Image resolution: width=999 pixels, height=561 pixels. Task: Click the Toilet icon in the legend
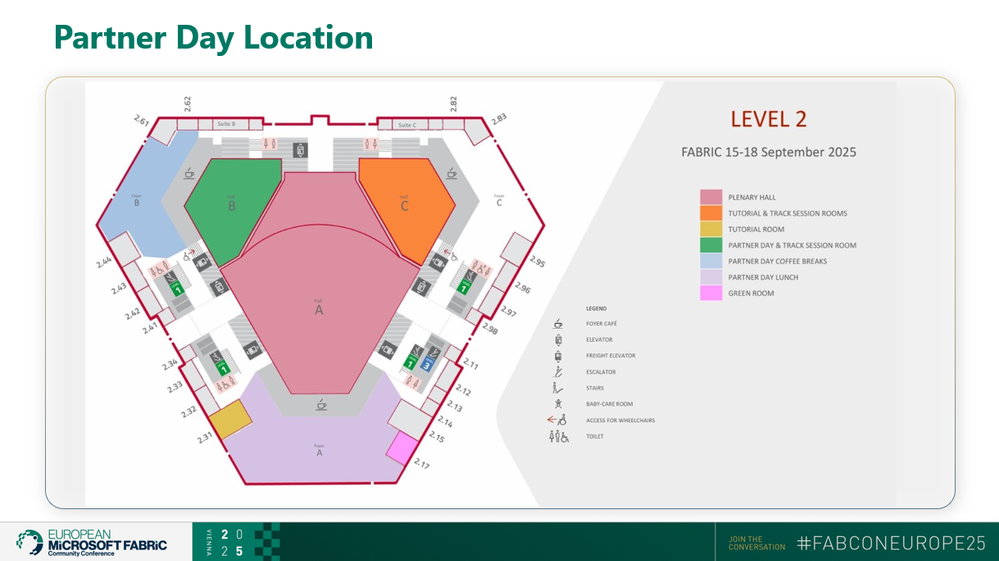(559, 436)
